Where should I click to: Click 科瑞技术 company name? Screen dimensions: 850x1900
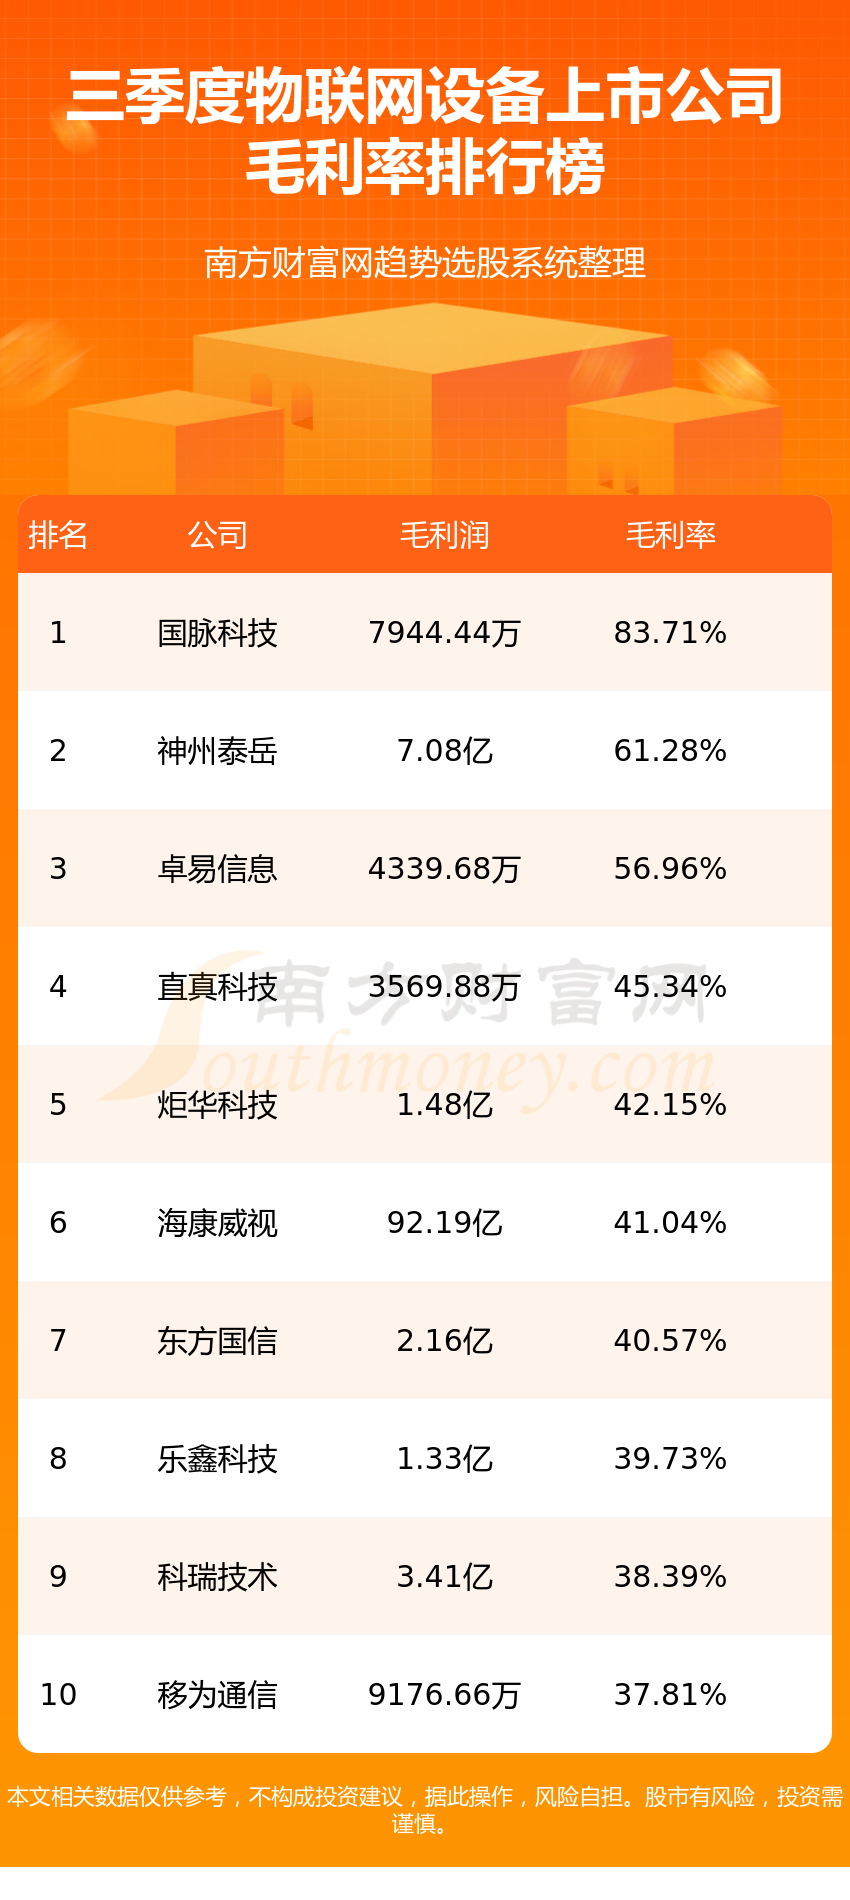point(217,1577)
